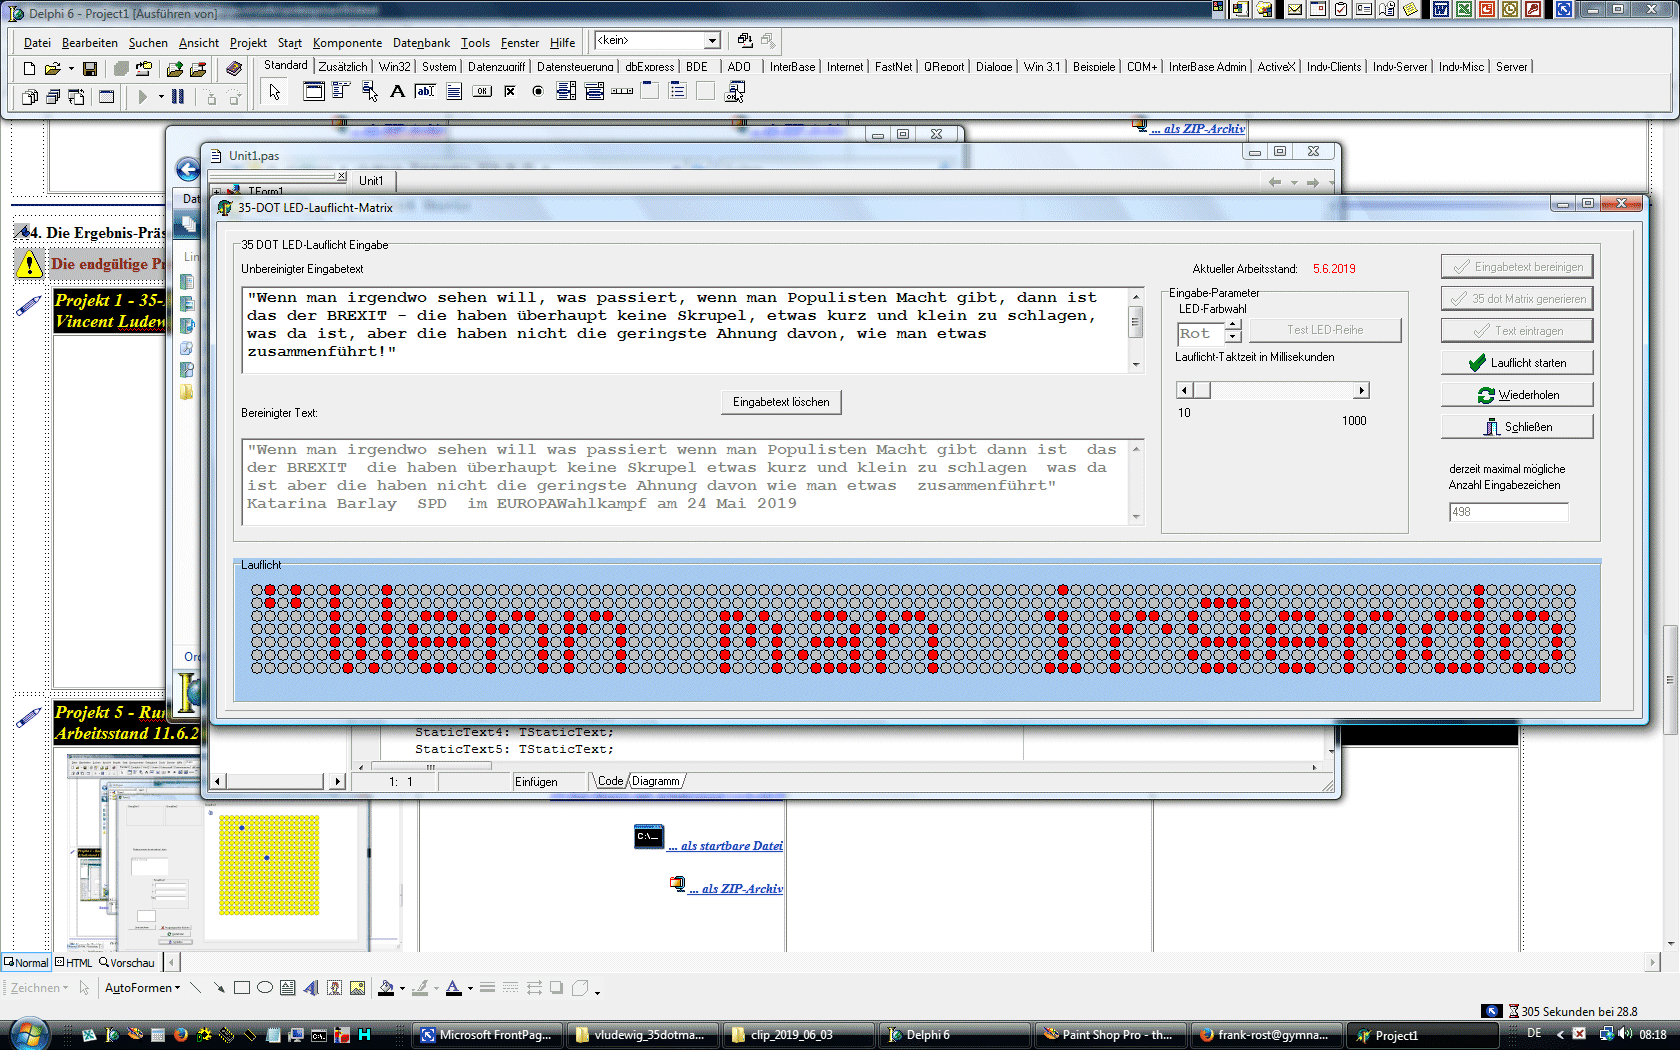The width and height of the screenshot is (1680, 1050).
Task: Click the Save floppy disk icon
Action: pos(90,69)
